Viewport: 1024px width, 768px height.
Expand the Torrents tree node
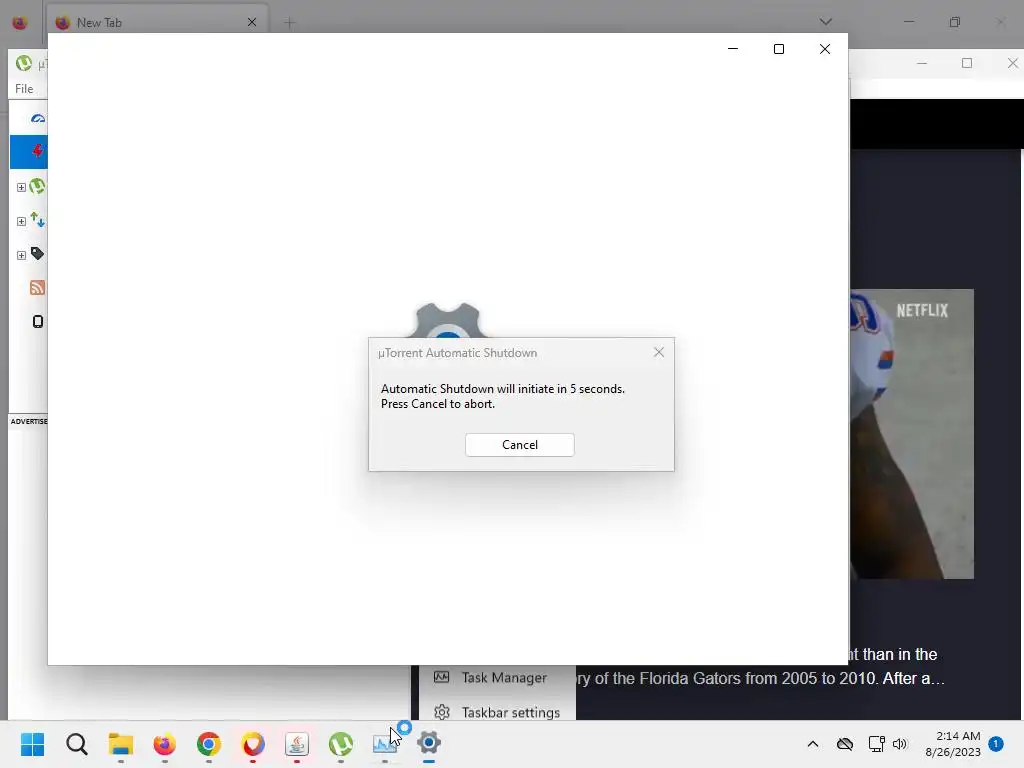[21, 187]
